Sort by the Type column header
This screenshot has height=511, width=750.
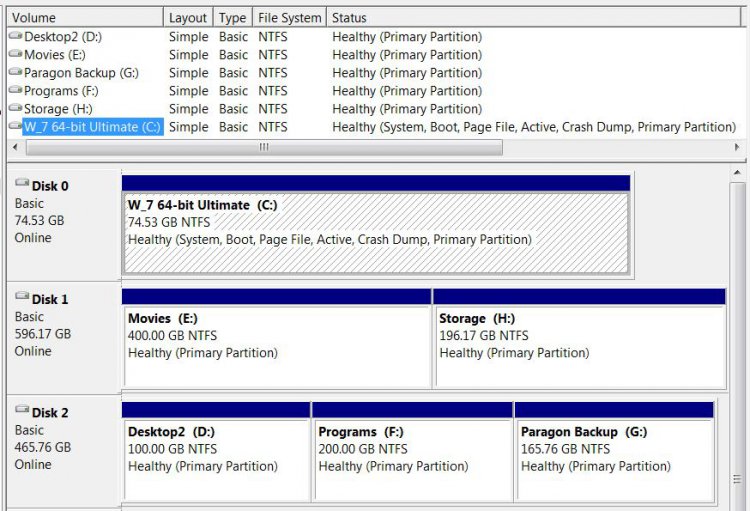tap(232, 18)
